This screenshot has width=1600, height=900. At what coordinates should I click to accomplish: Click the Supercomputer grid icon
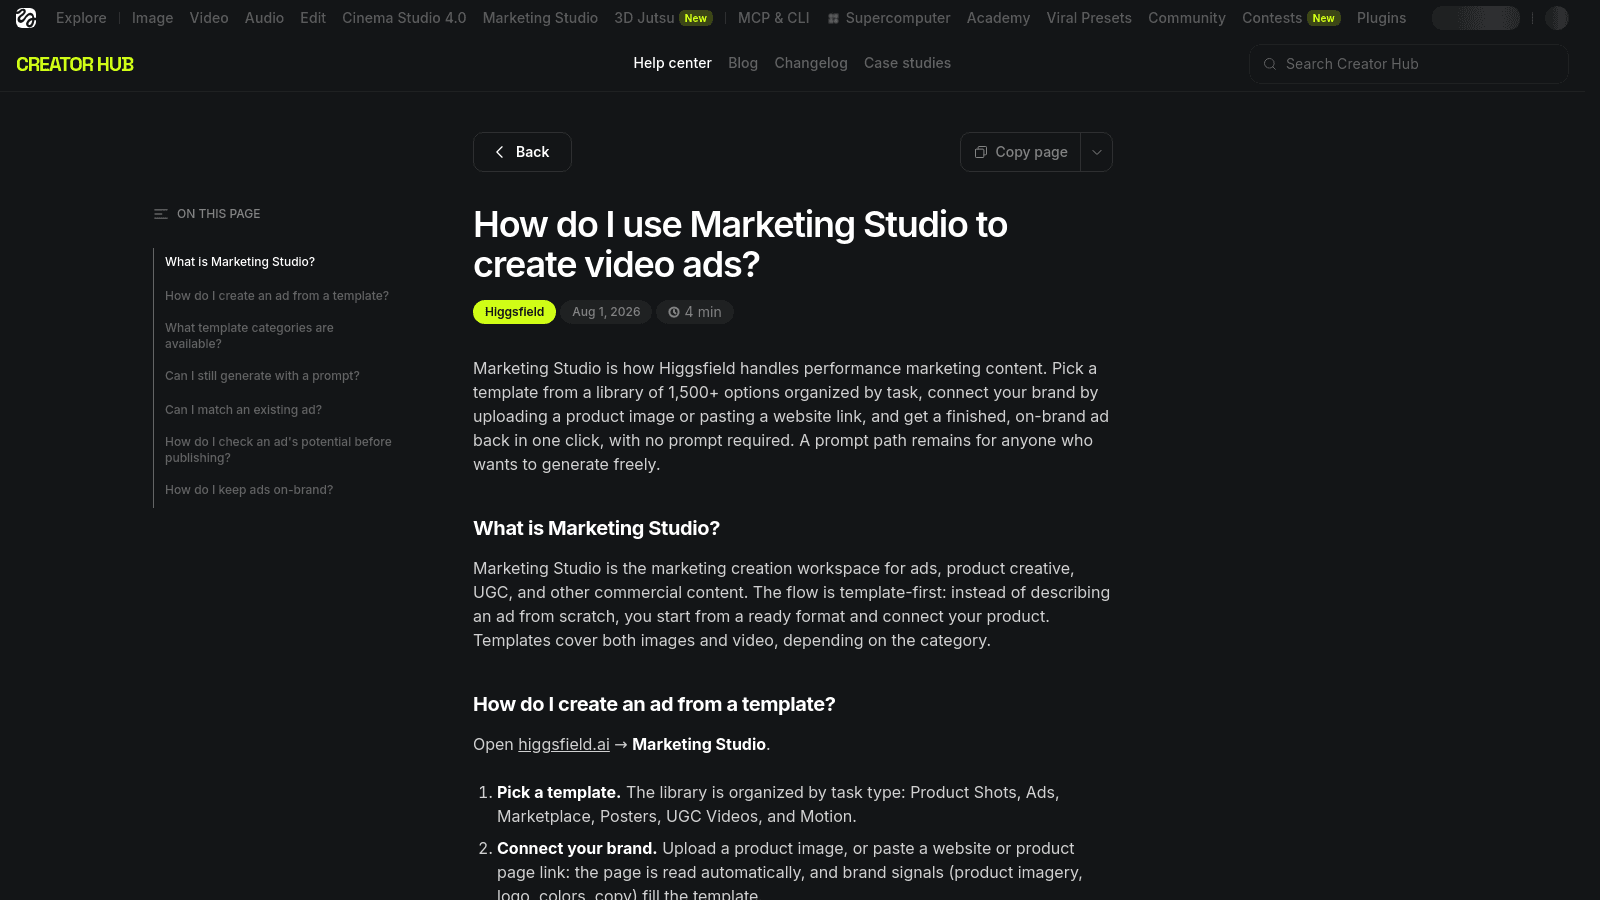click(833, 18)
